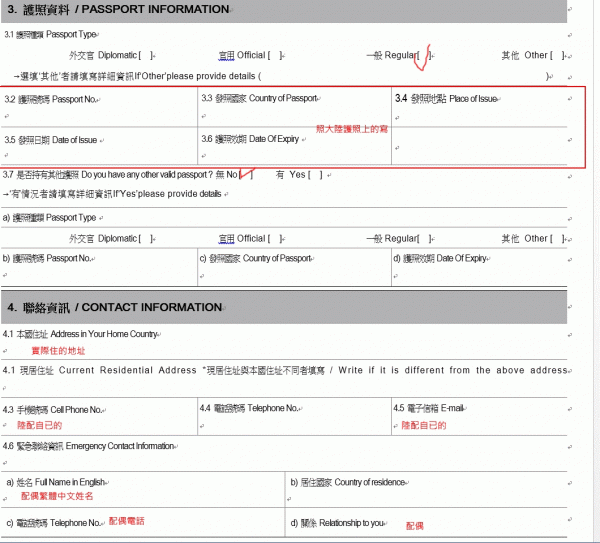The height and width of the screenshot is (543, 600).
Task: Select Yes for other valid passport
Action: point(316,175)
